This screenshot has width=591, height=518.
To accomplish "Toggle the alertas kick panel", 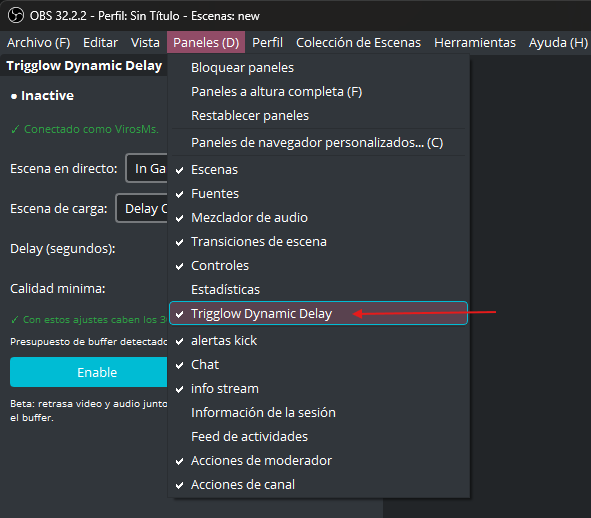I will 318,340.
